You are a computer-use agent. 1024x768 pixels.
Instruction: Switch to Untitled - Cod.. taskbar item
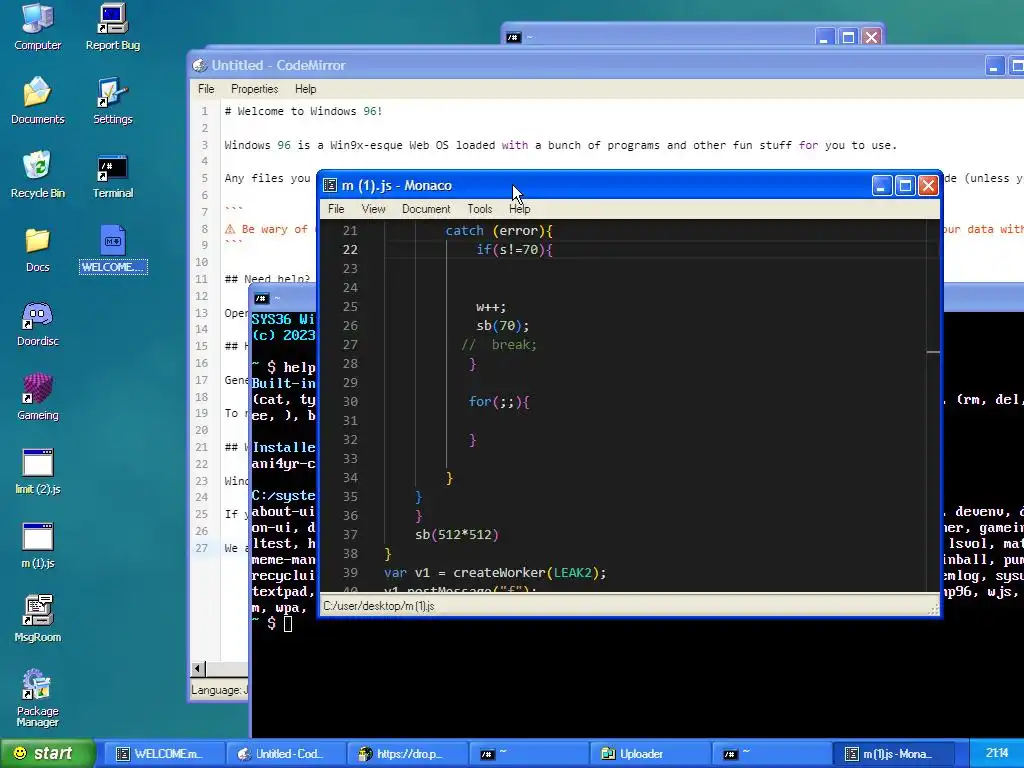[x=288, y=754]
